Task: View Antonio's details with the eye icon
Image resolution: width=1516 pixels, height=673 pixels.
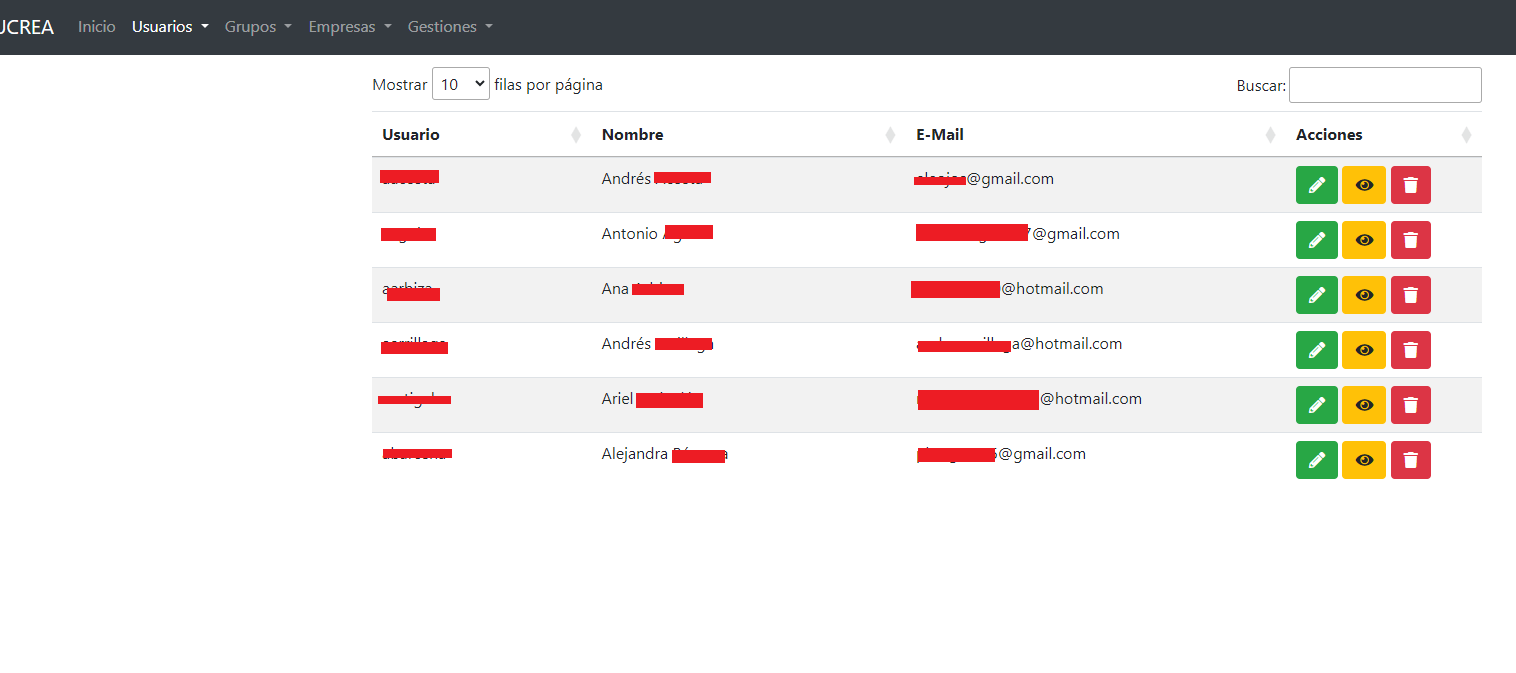Action: point(1363,240)
